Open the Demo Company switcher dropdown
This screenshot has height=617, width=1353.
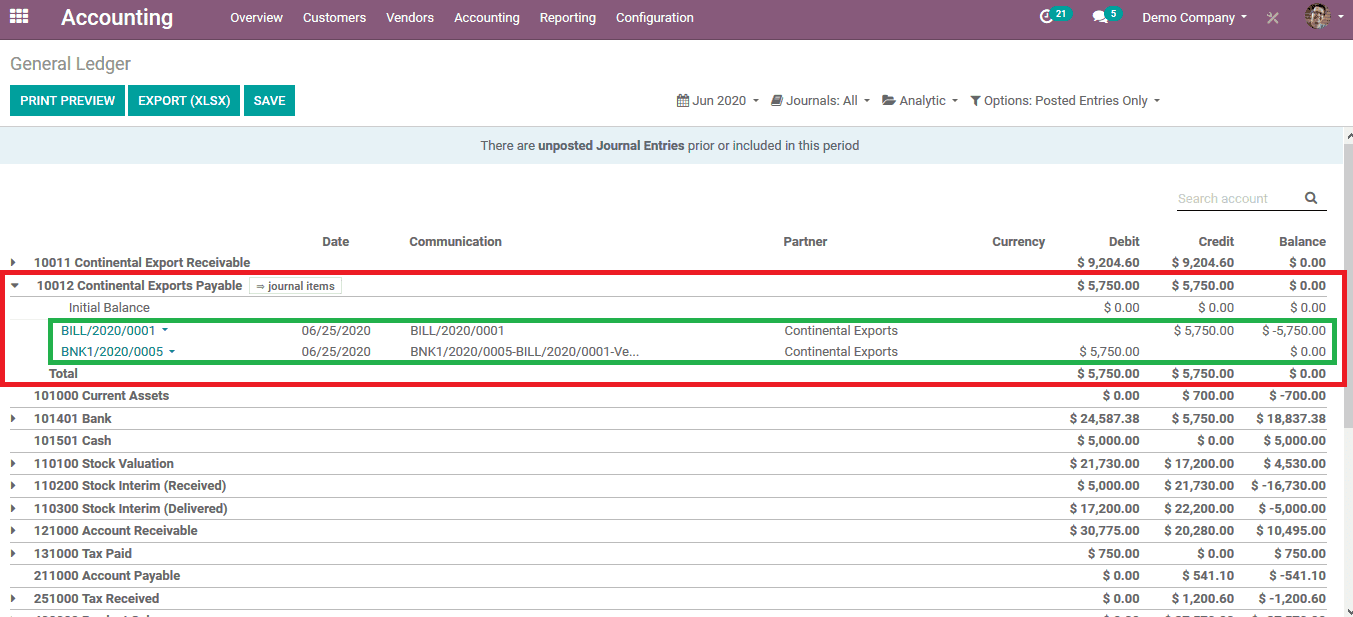click(1194, 17)
